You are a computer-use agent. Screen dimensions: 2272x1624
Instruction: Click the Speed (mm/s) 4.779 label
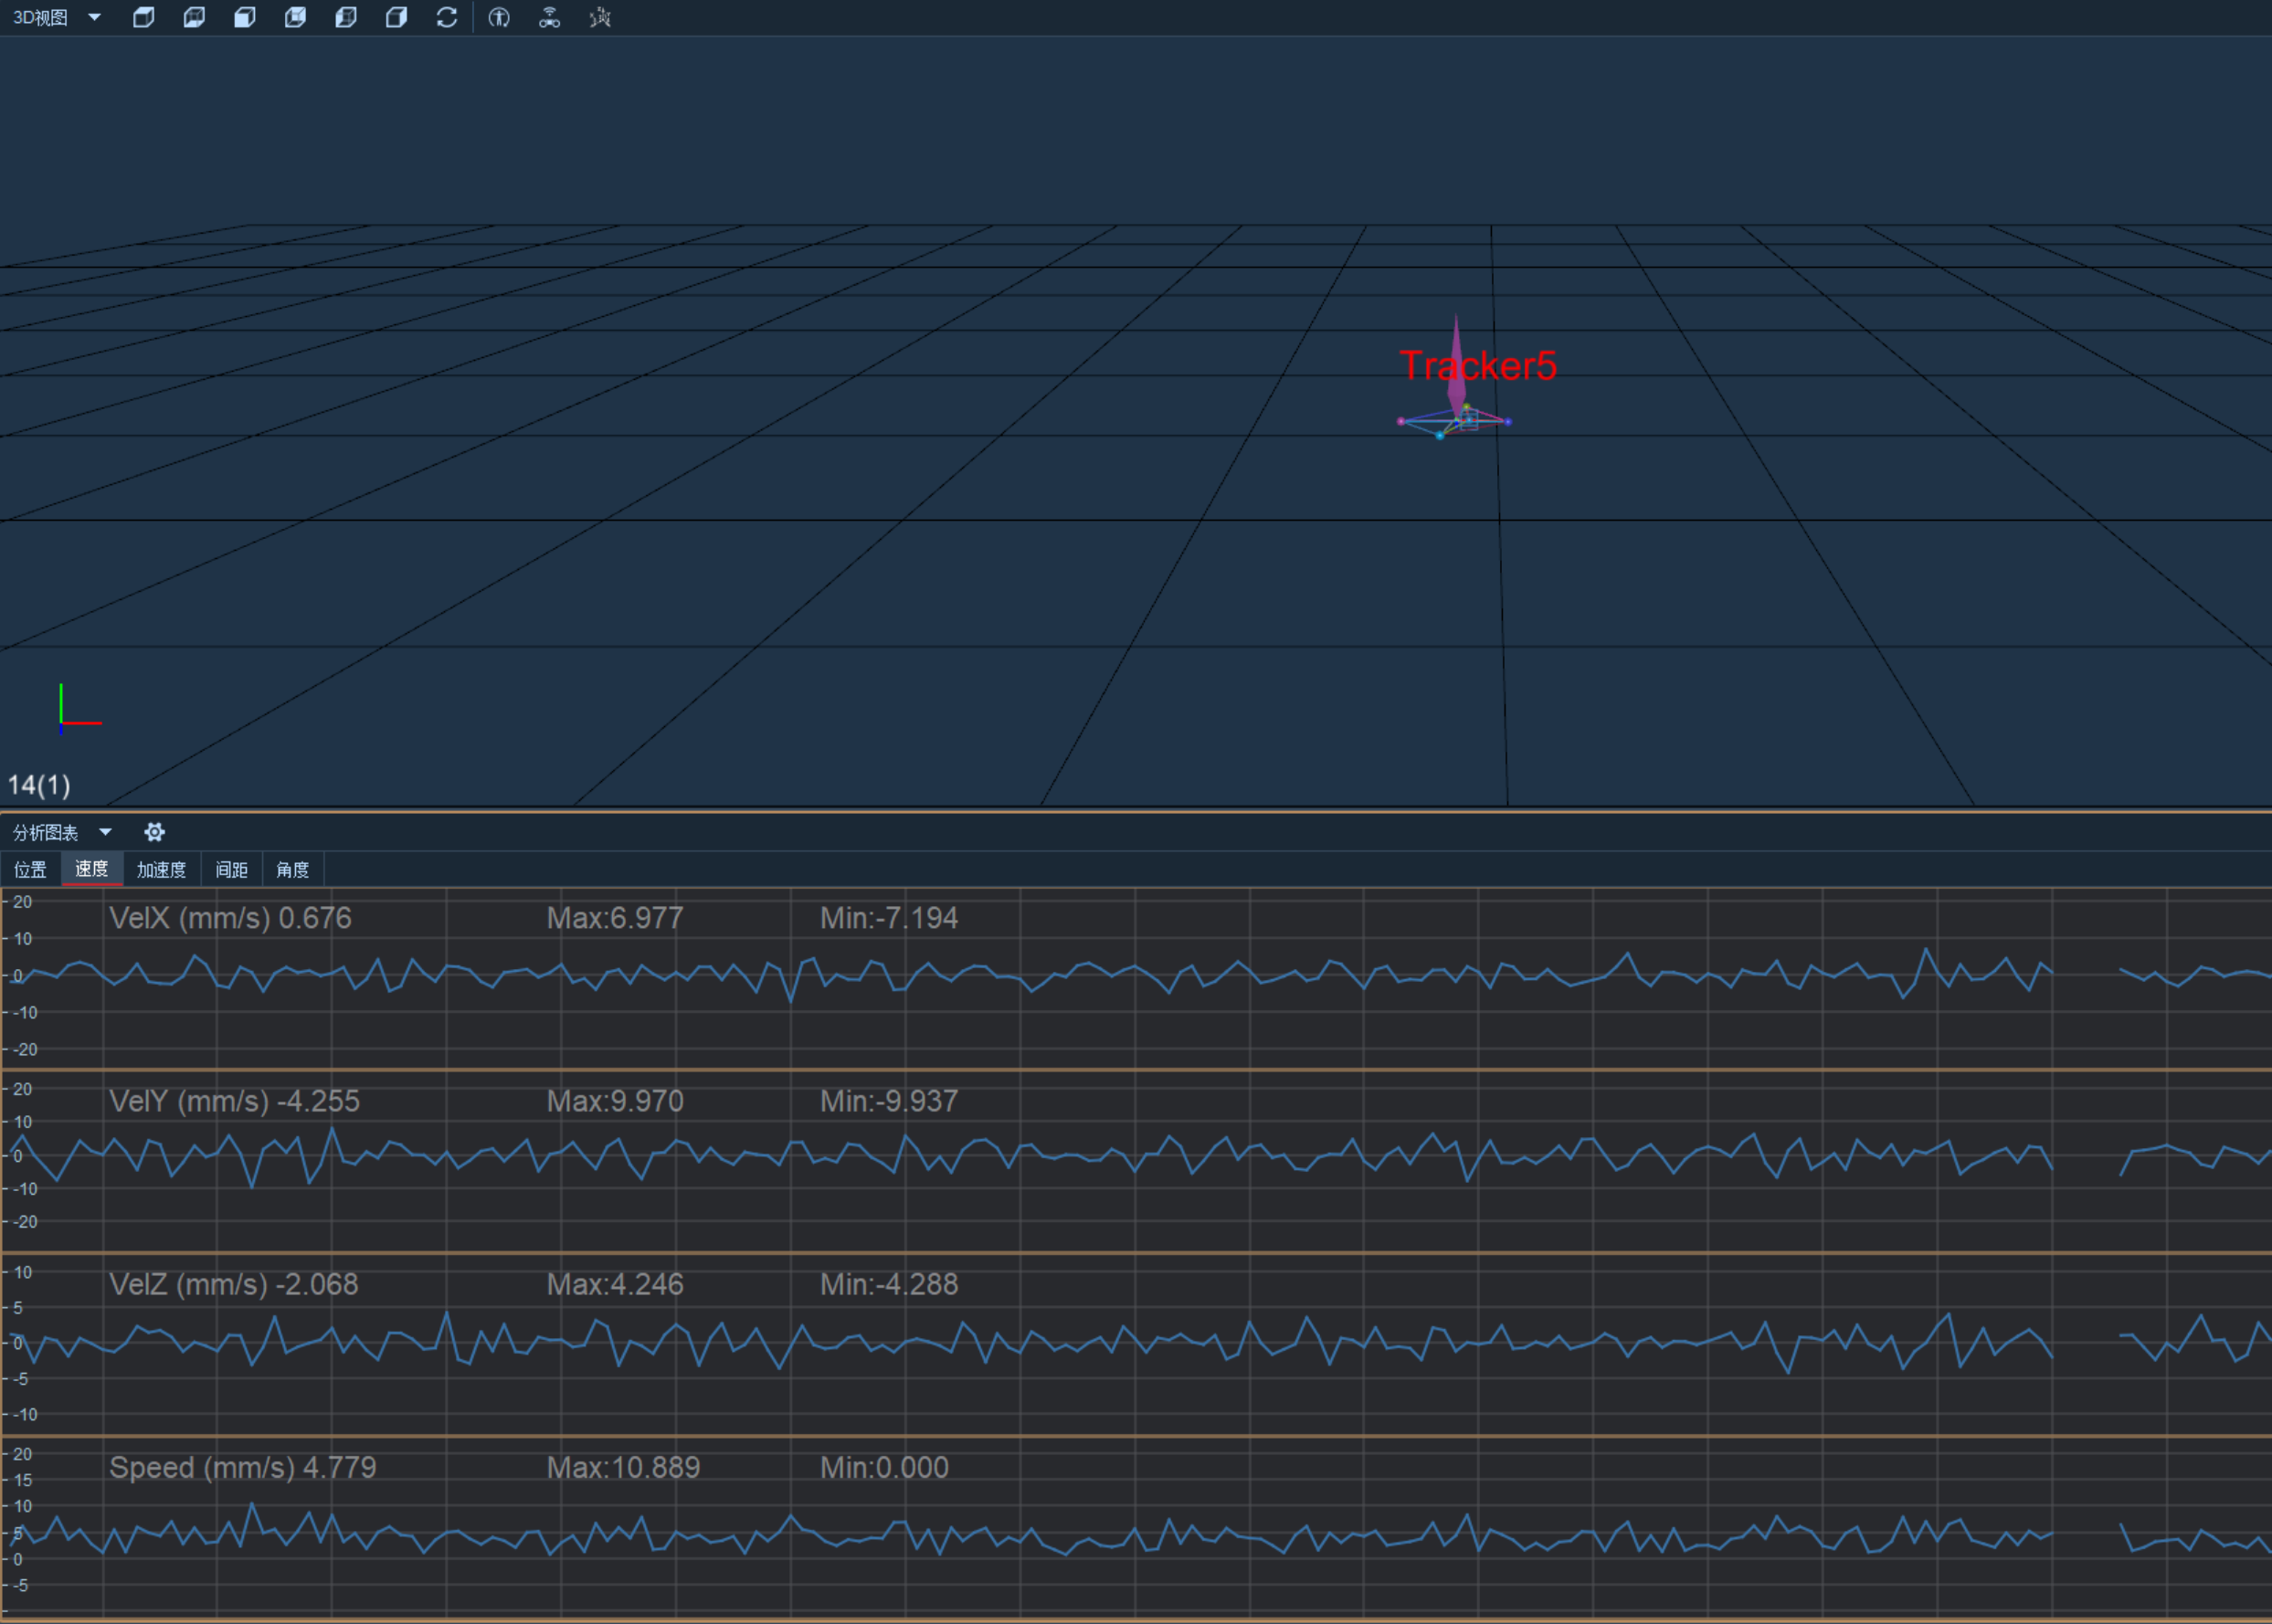click(242, 1467)
